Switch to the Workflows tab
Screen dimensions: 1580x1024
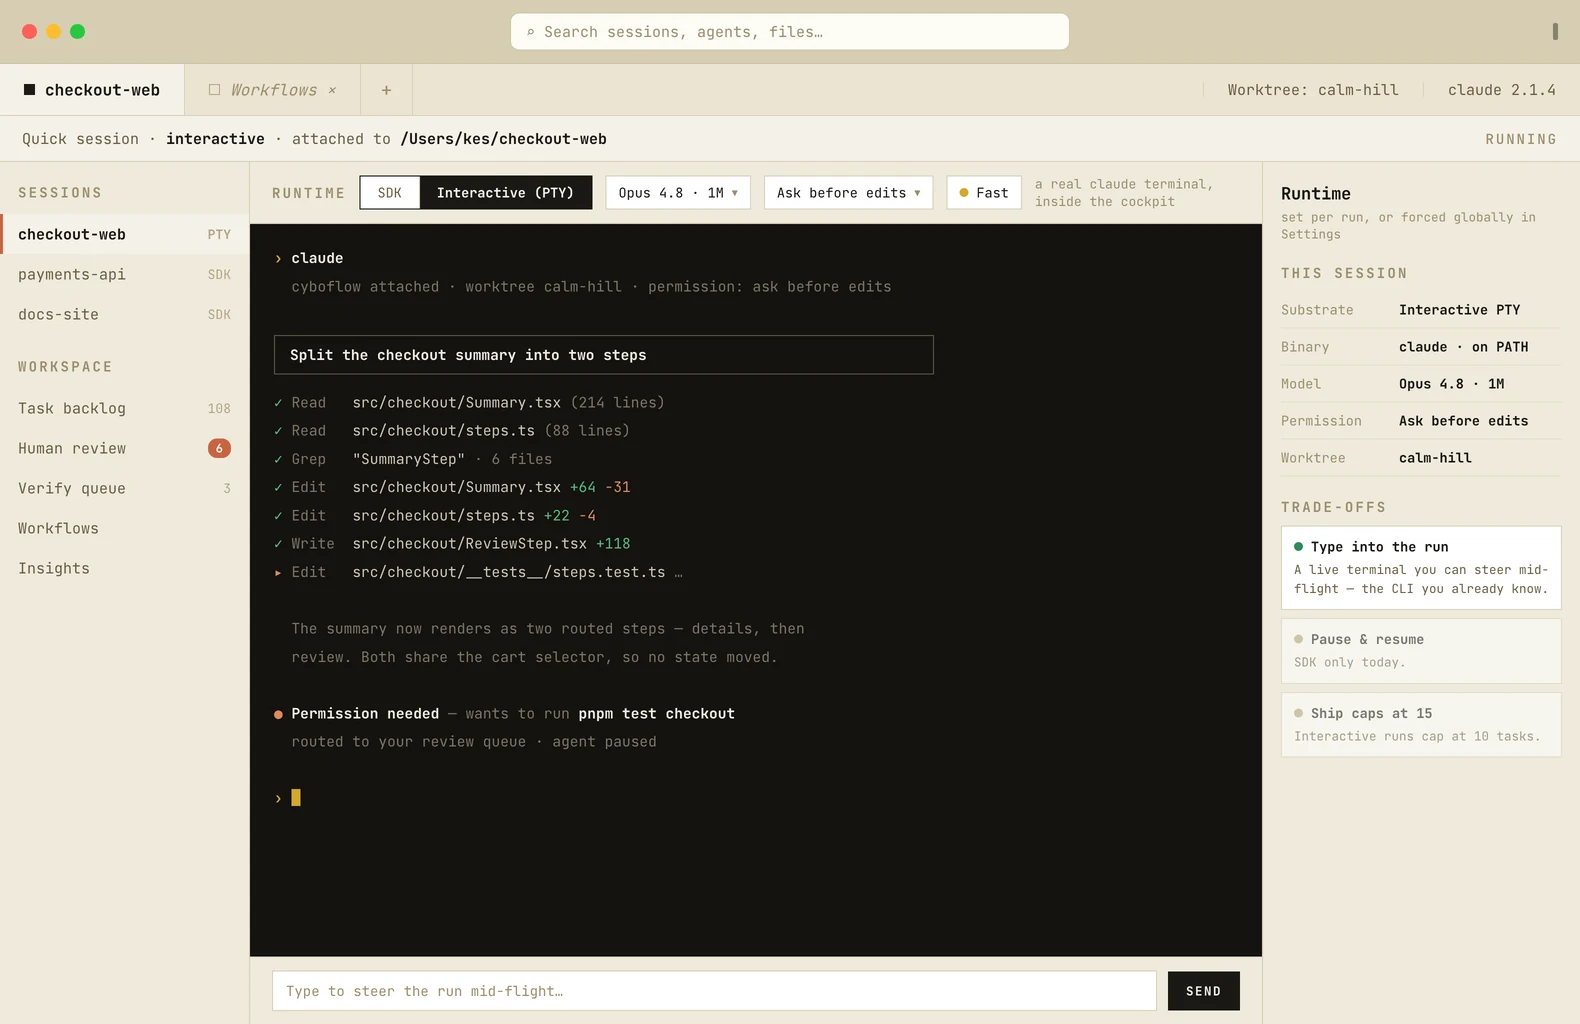pyautogui.click(x=272, y=90)
